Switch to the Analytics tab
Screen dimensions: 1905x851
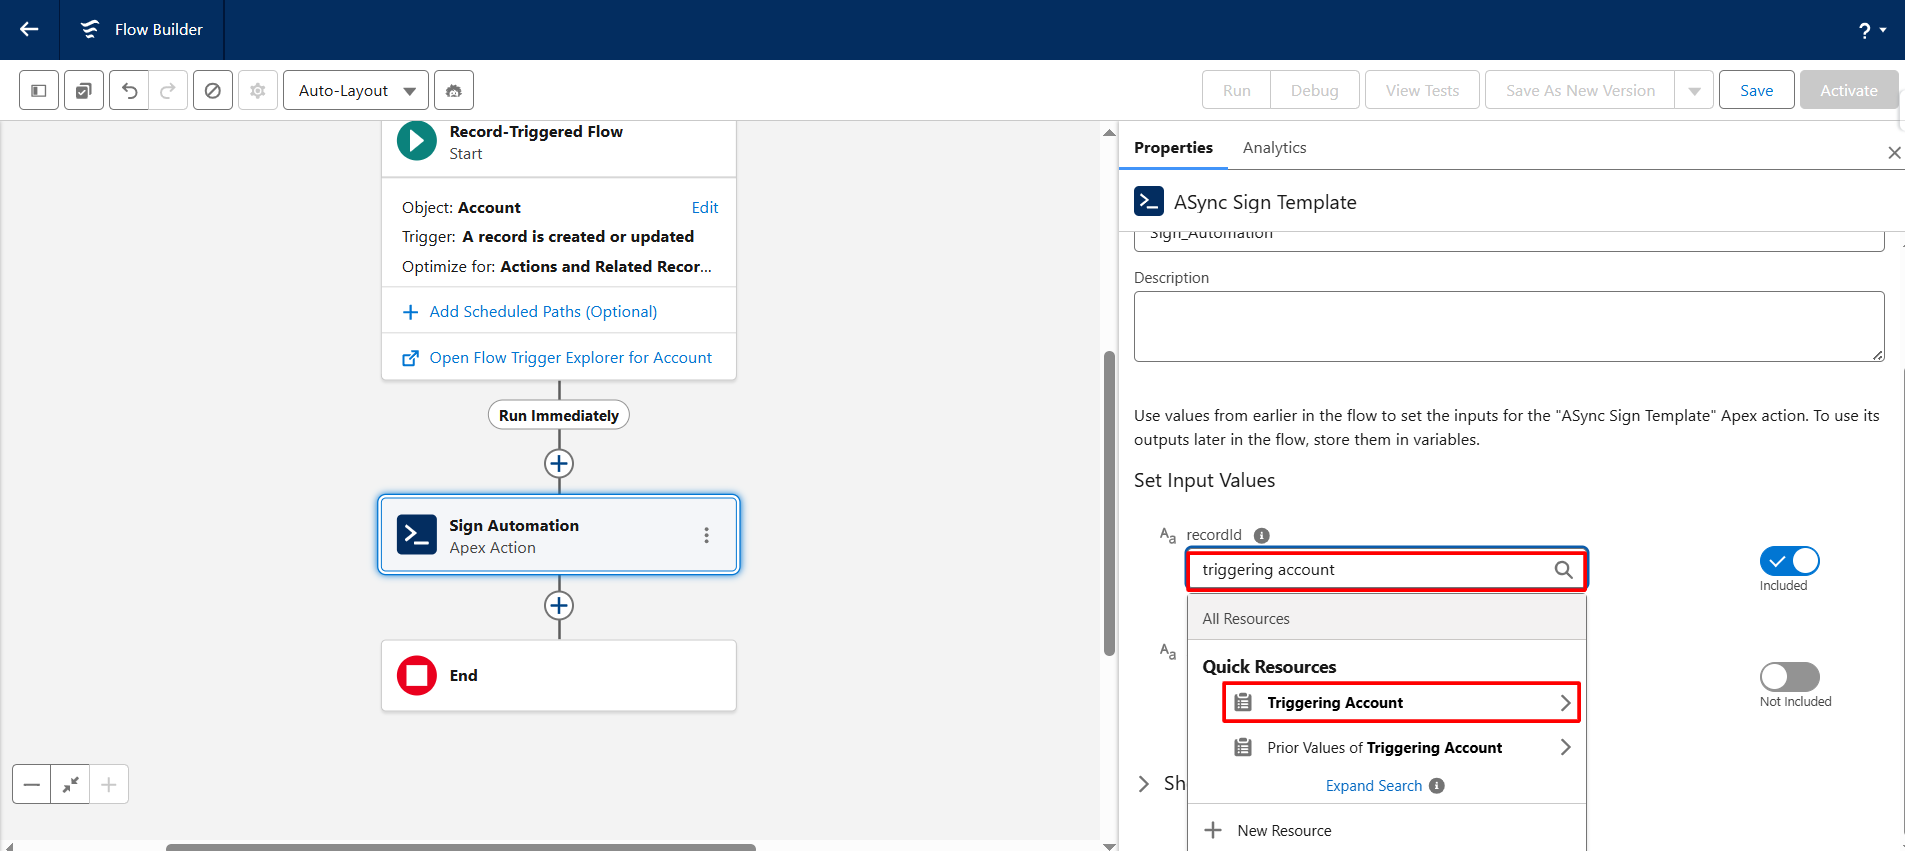(x=1274, y=147)
